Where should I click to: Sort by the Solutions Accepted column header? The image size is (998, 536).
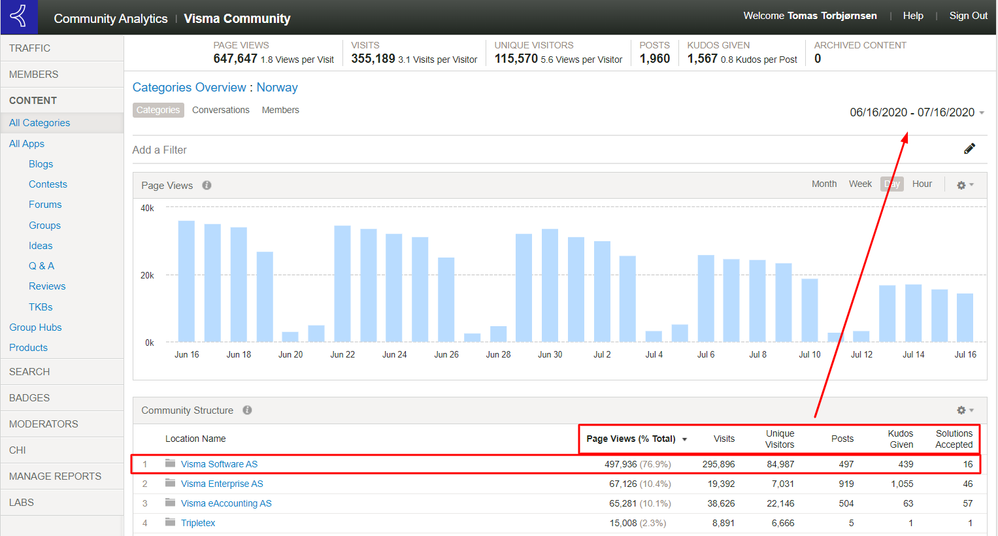[954, 439]
